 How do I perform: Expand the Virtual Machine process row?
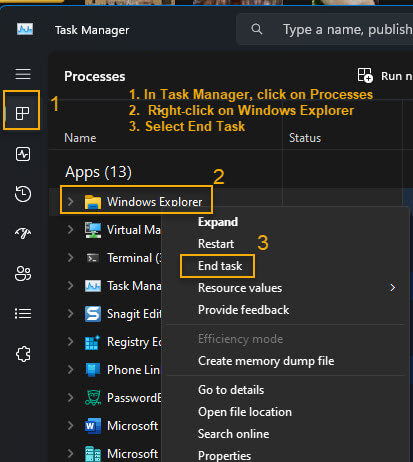(70, 229)
